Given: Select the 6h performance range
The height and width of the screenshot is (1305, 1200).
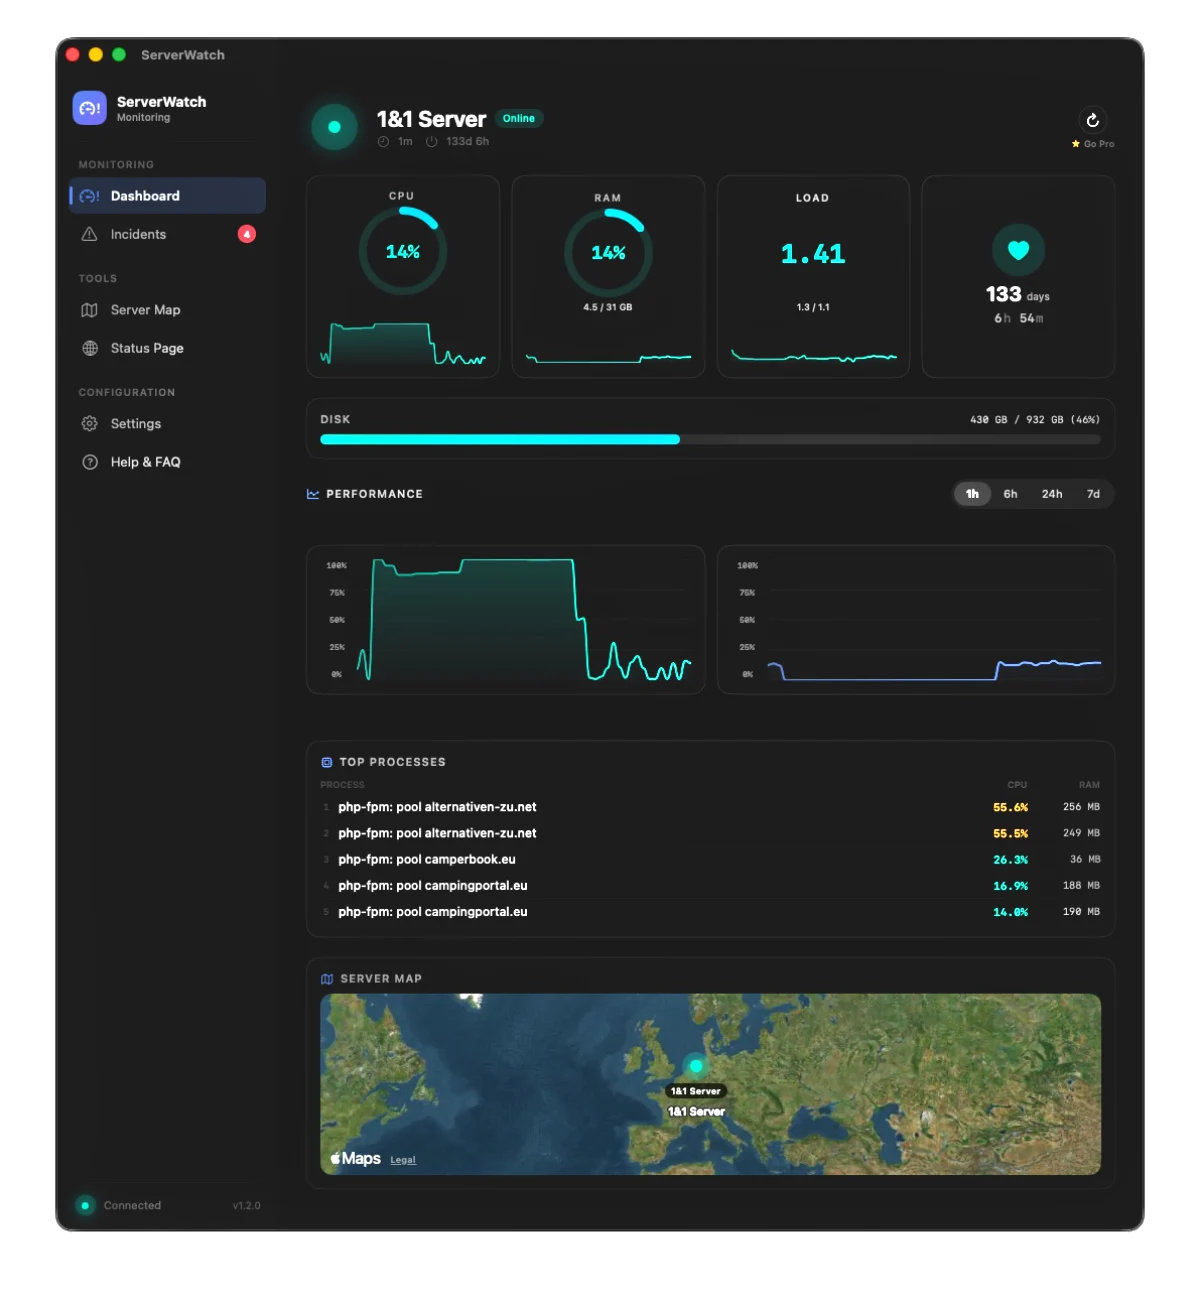Looking at the screenshot, I should click(1010, 493).
